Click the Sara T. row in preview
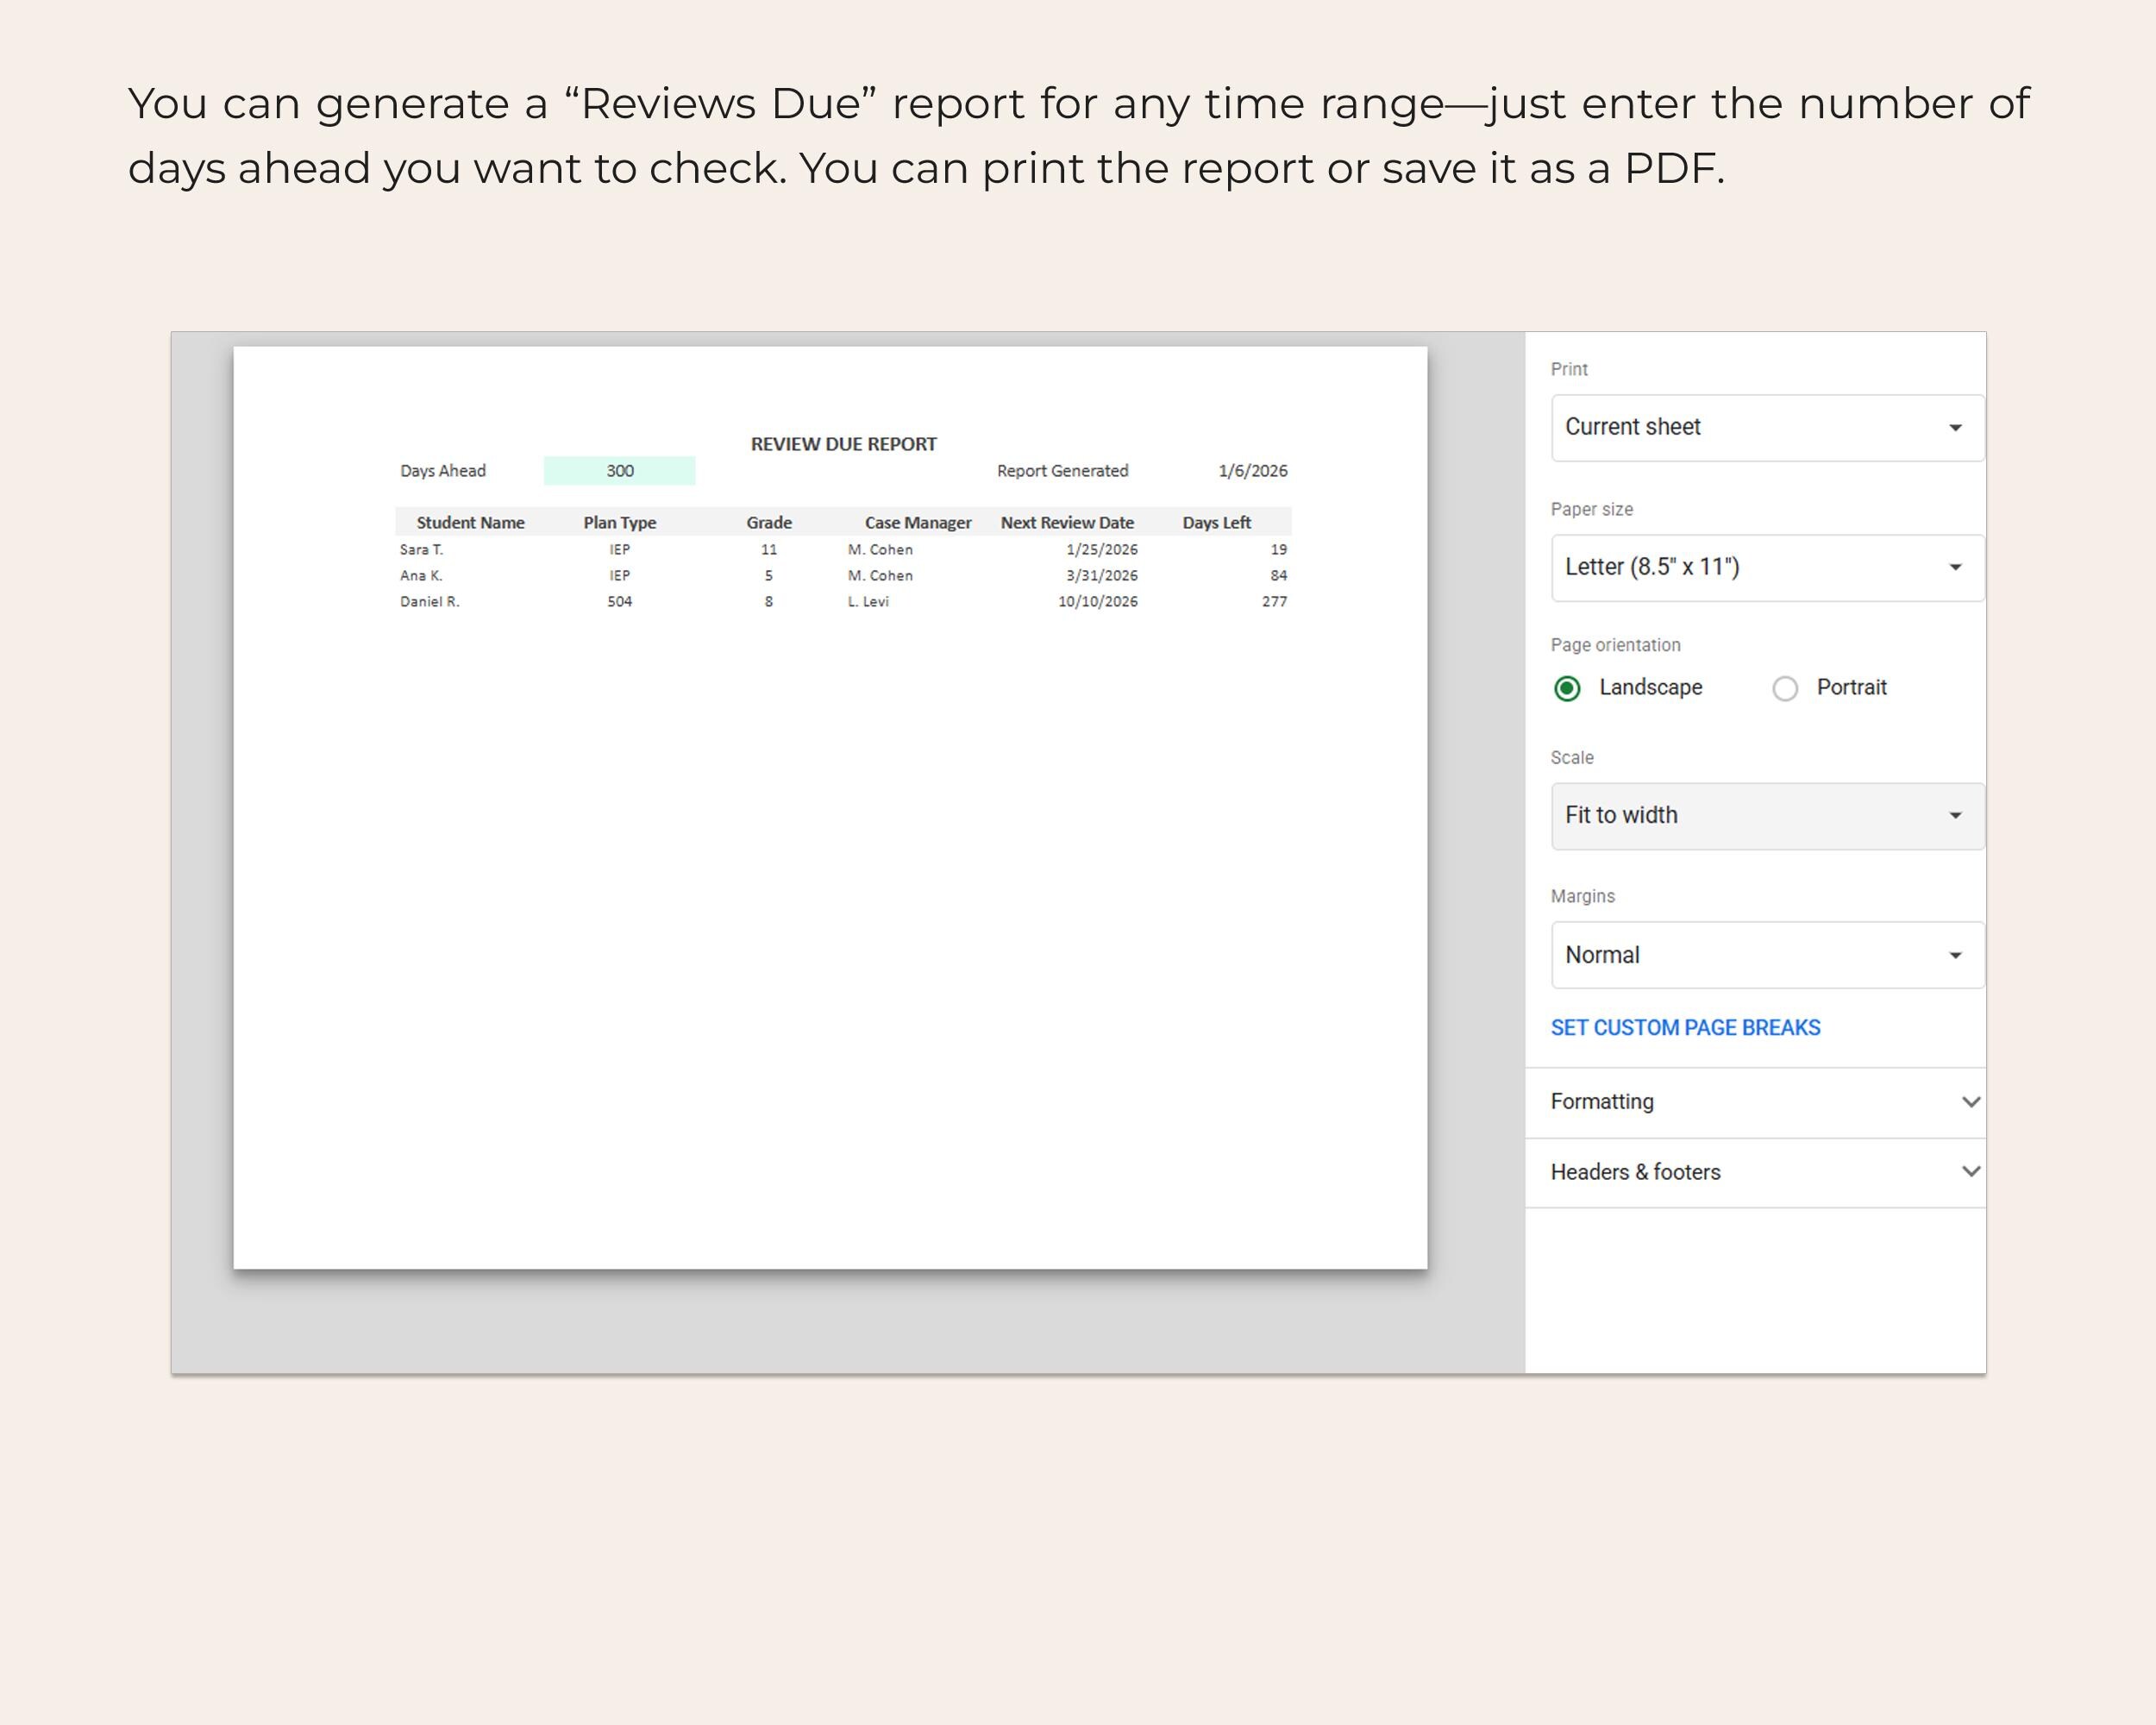This screenshot has height=1725, width=2156. (x=843, y=549)
